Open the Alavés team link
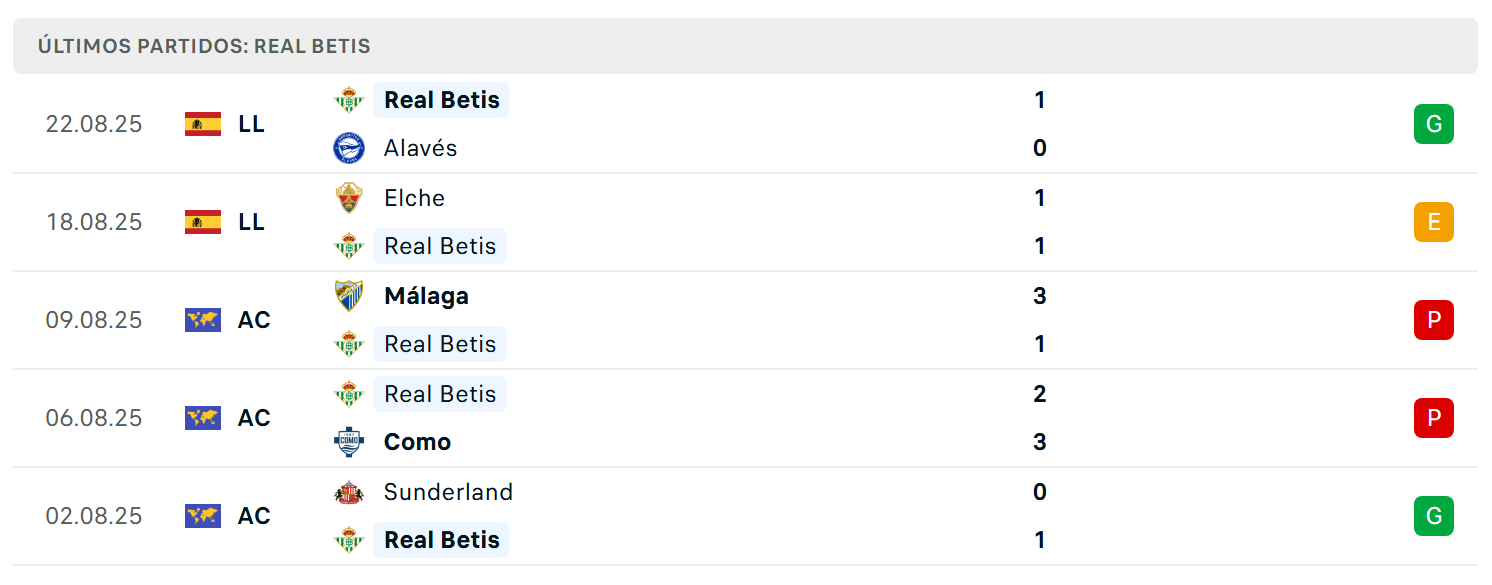The image size is (1492, 585). click(x=420, y=148)
